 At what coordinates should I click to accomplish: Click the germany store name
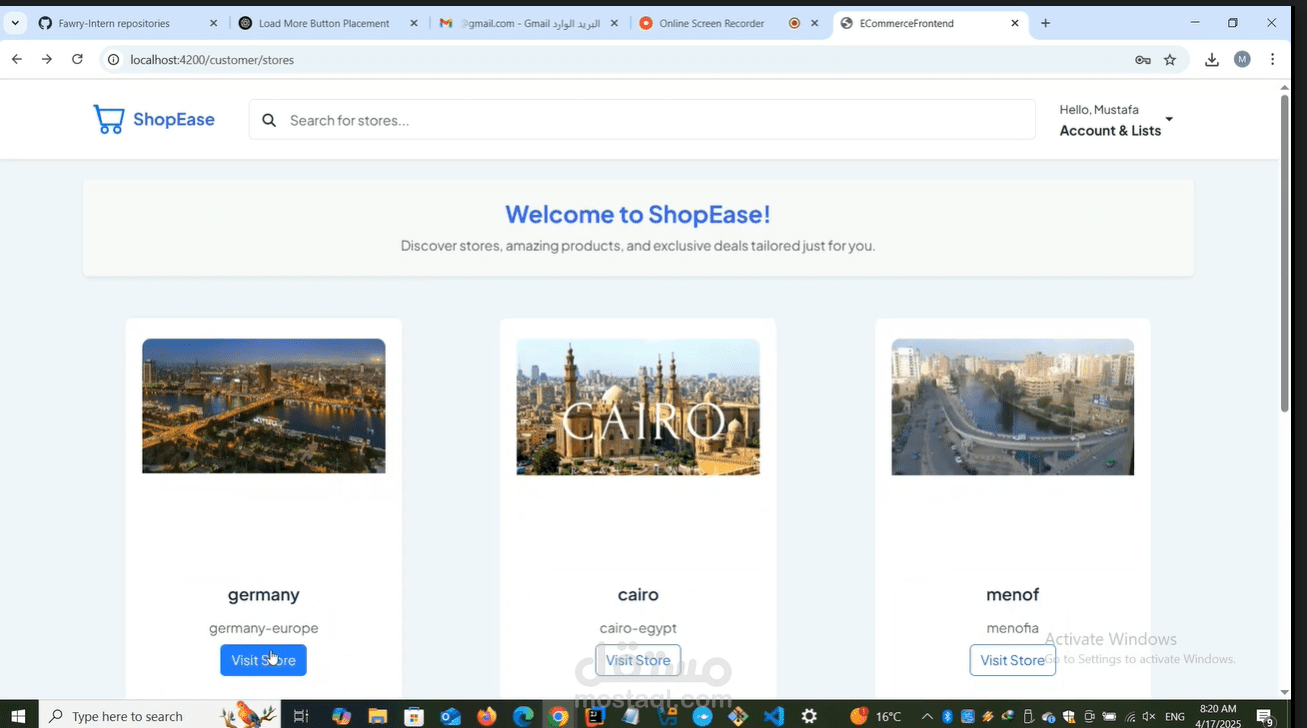click(264, 595)
